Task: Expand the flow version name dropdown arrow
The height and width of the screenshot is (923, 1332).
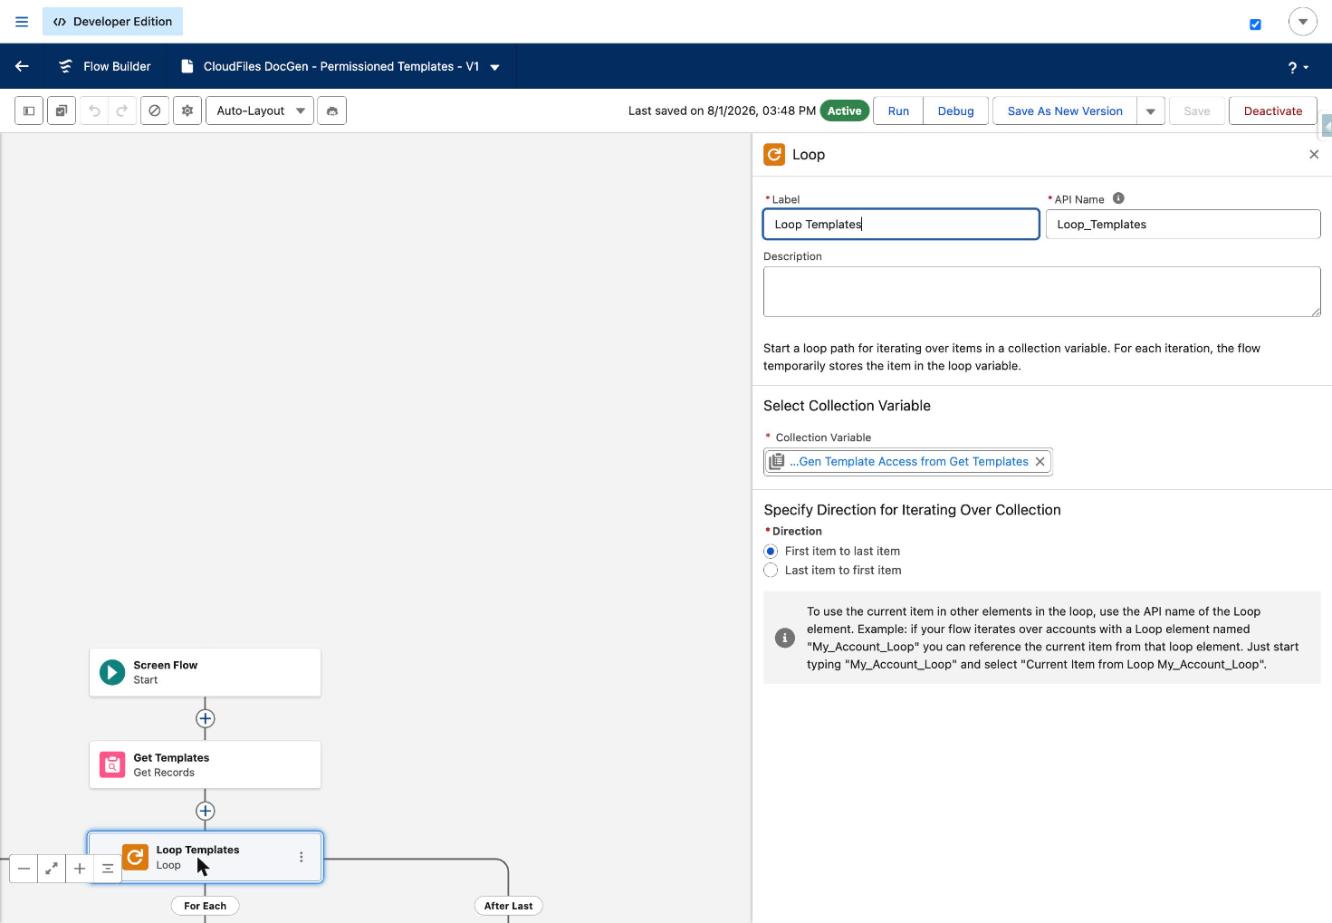Action: pyautogui.click(x=495, y=67)
